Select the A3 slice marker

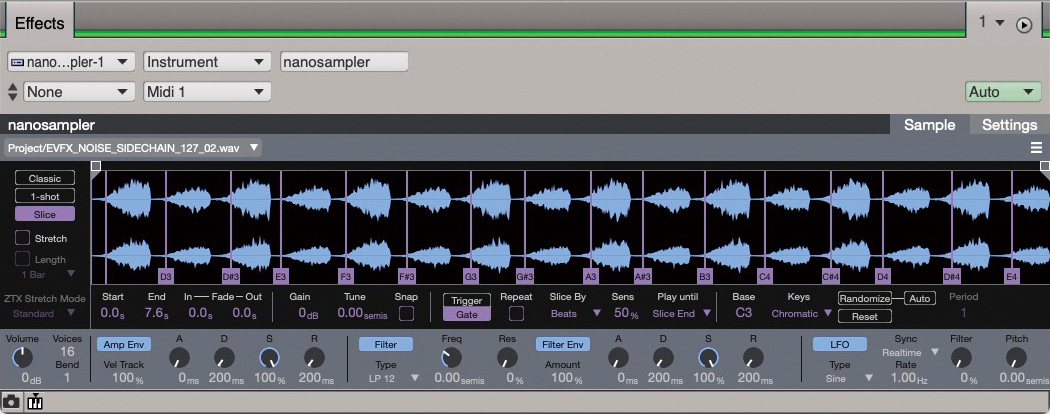[591, 276]
